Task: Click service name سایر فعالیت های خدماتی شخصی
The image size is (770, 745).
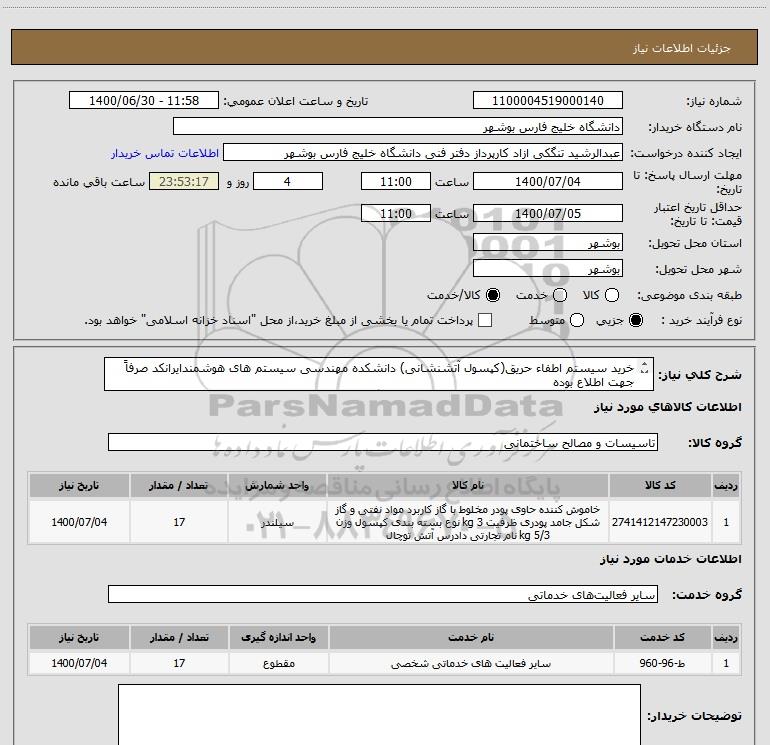Action: (471, 663)
